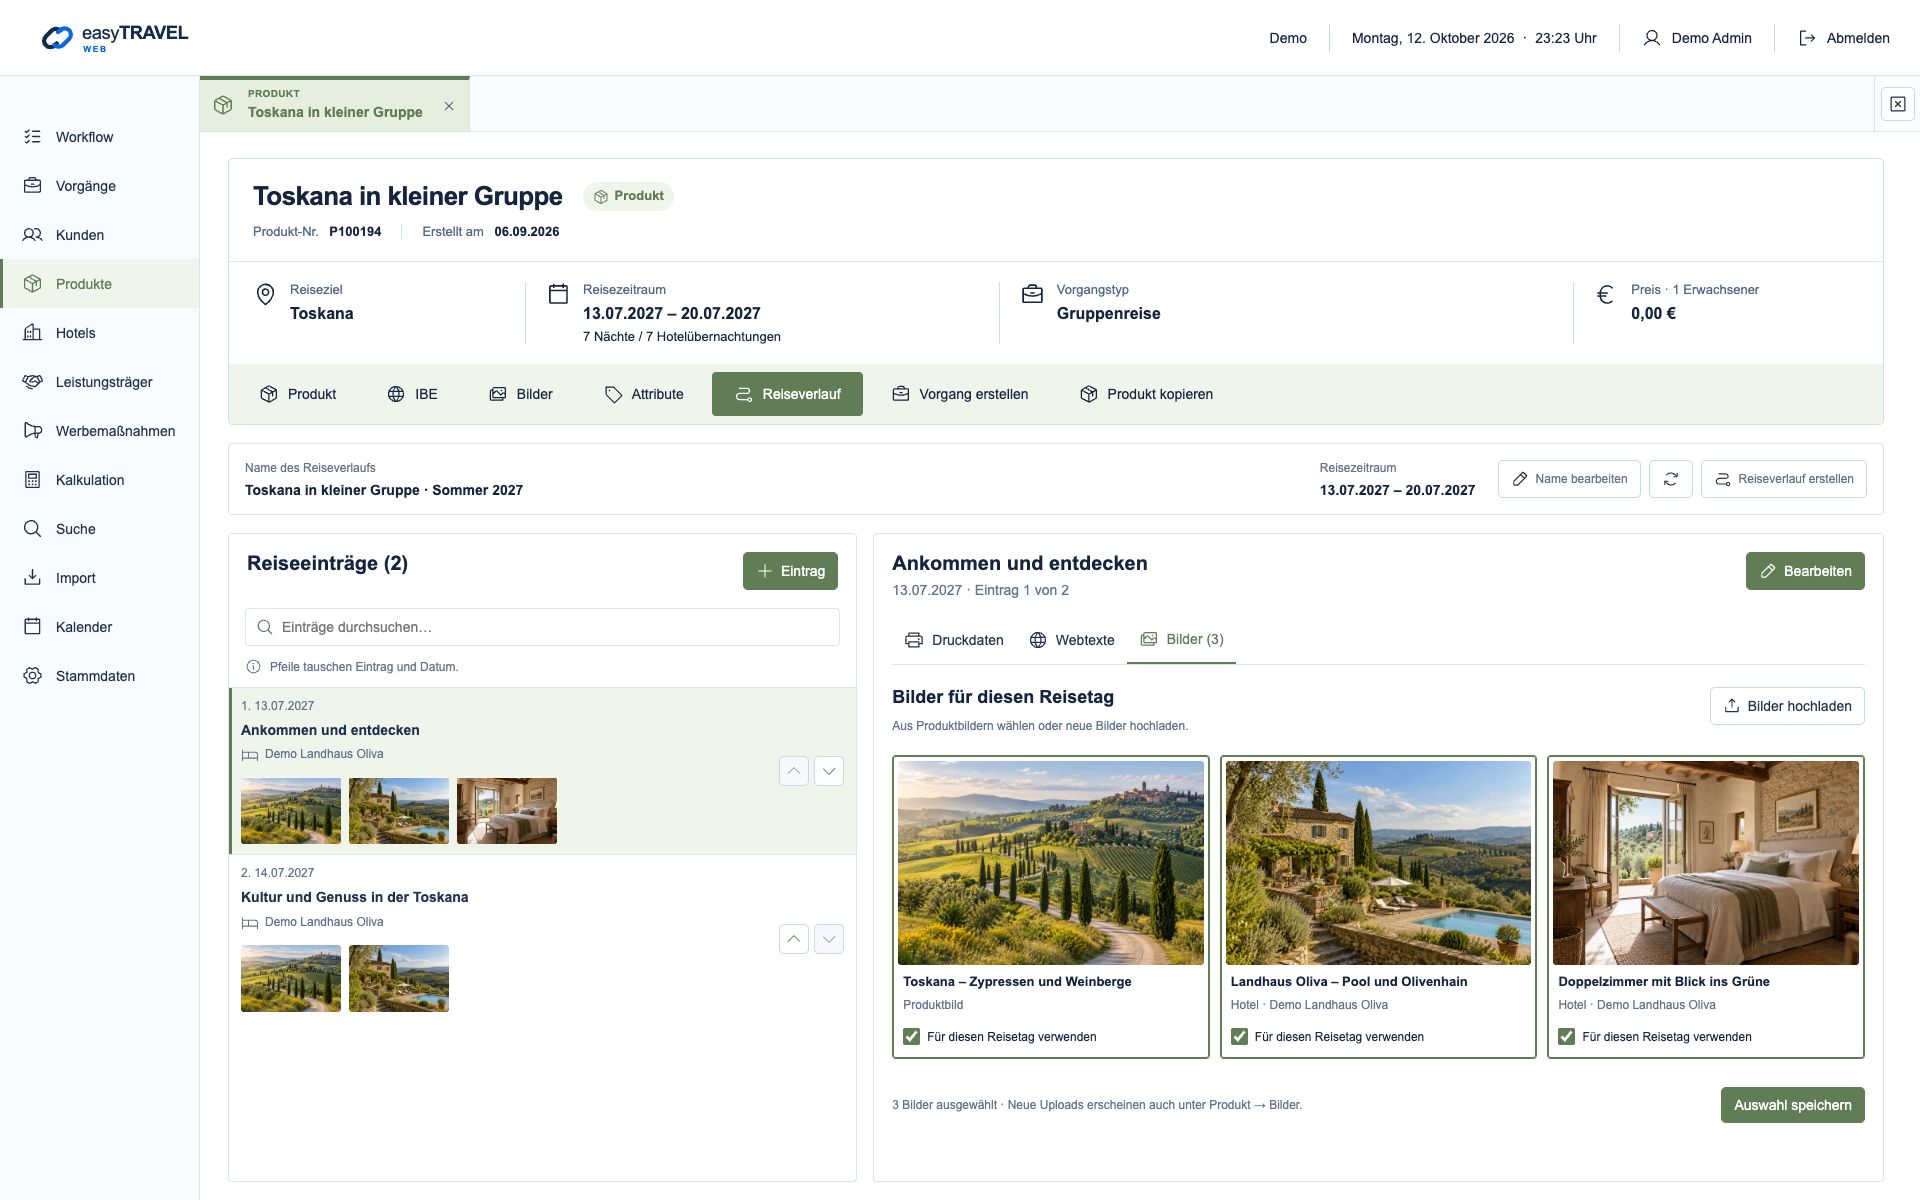The image size is (1920, 1200).
Task: Uncheck reisetag use for Pool und Olivenhain
Action: [1239, 1037]
